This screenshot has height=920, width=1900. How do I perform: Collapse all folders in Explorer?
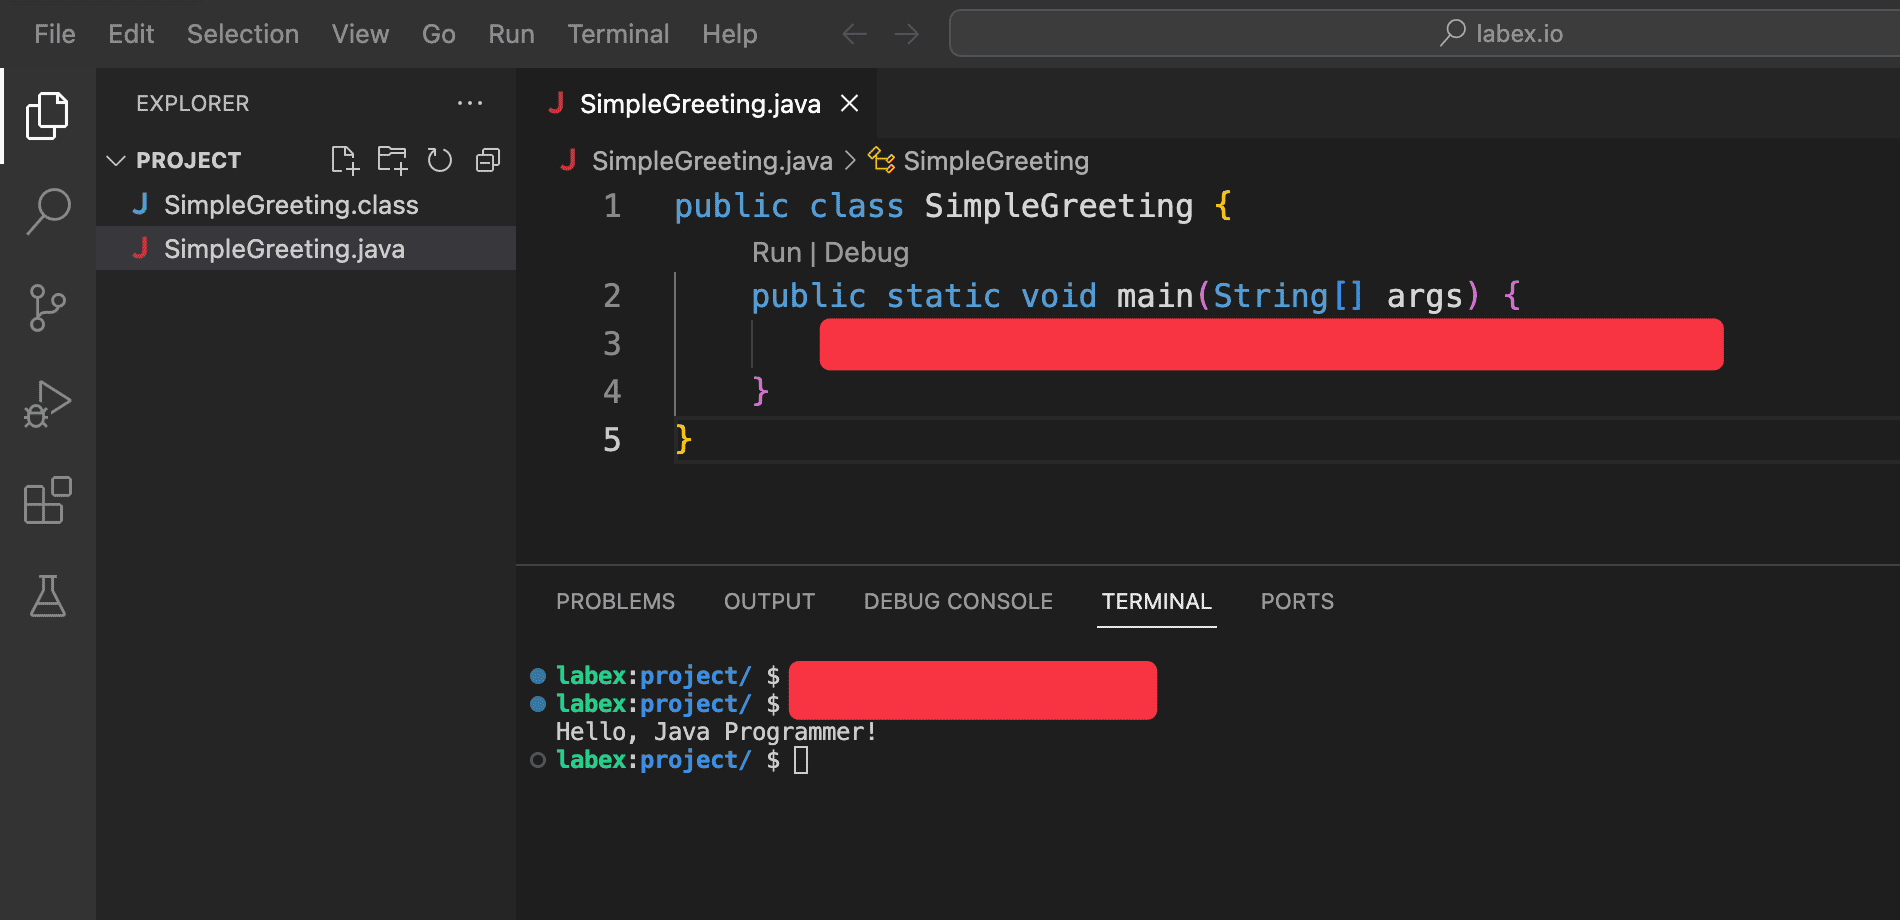pos(488,160)
